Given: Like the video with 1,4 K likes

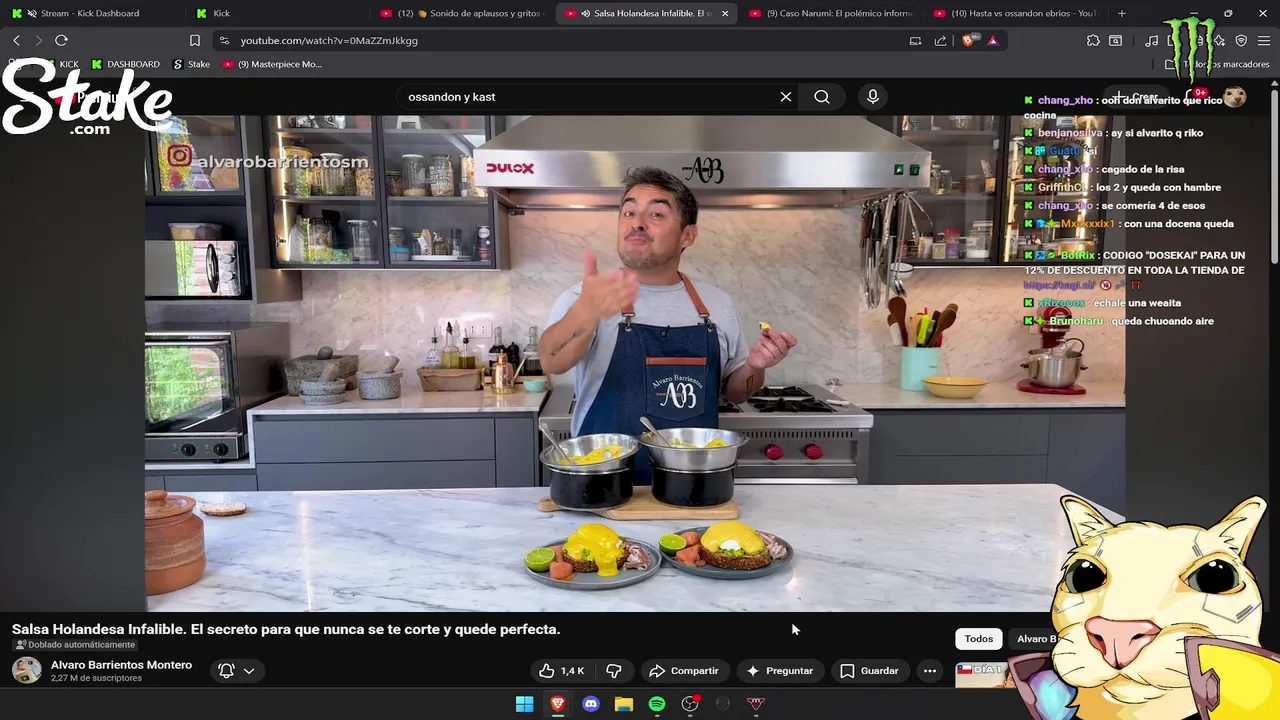Looking at the screenshot, I should tap(561, 671).
